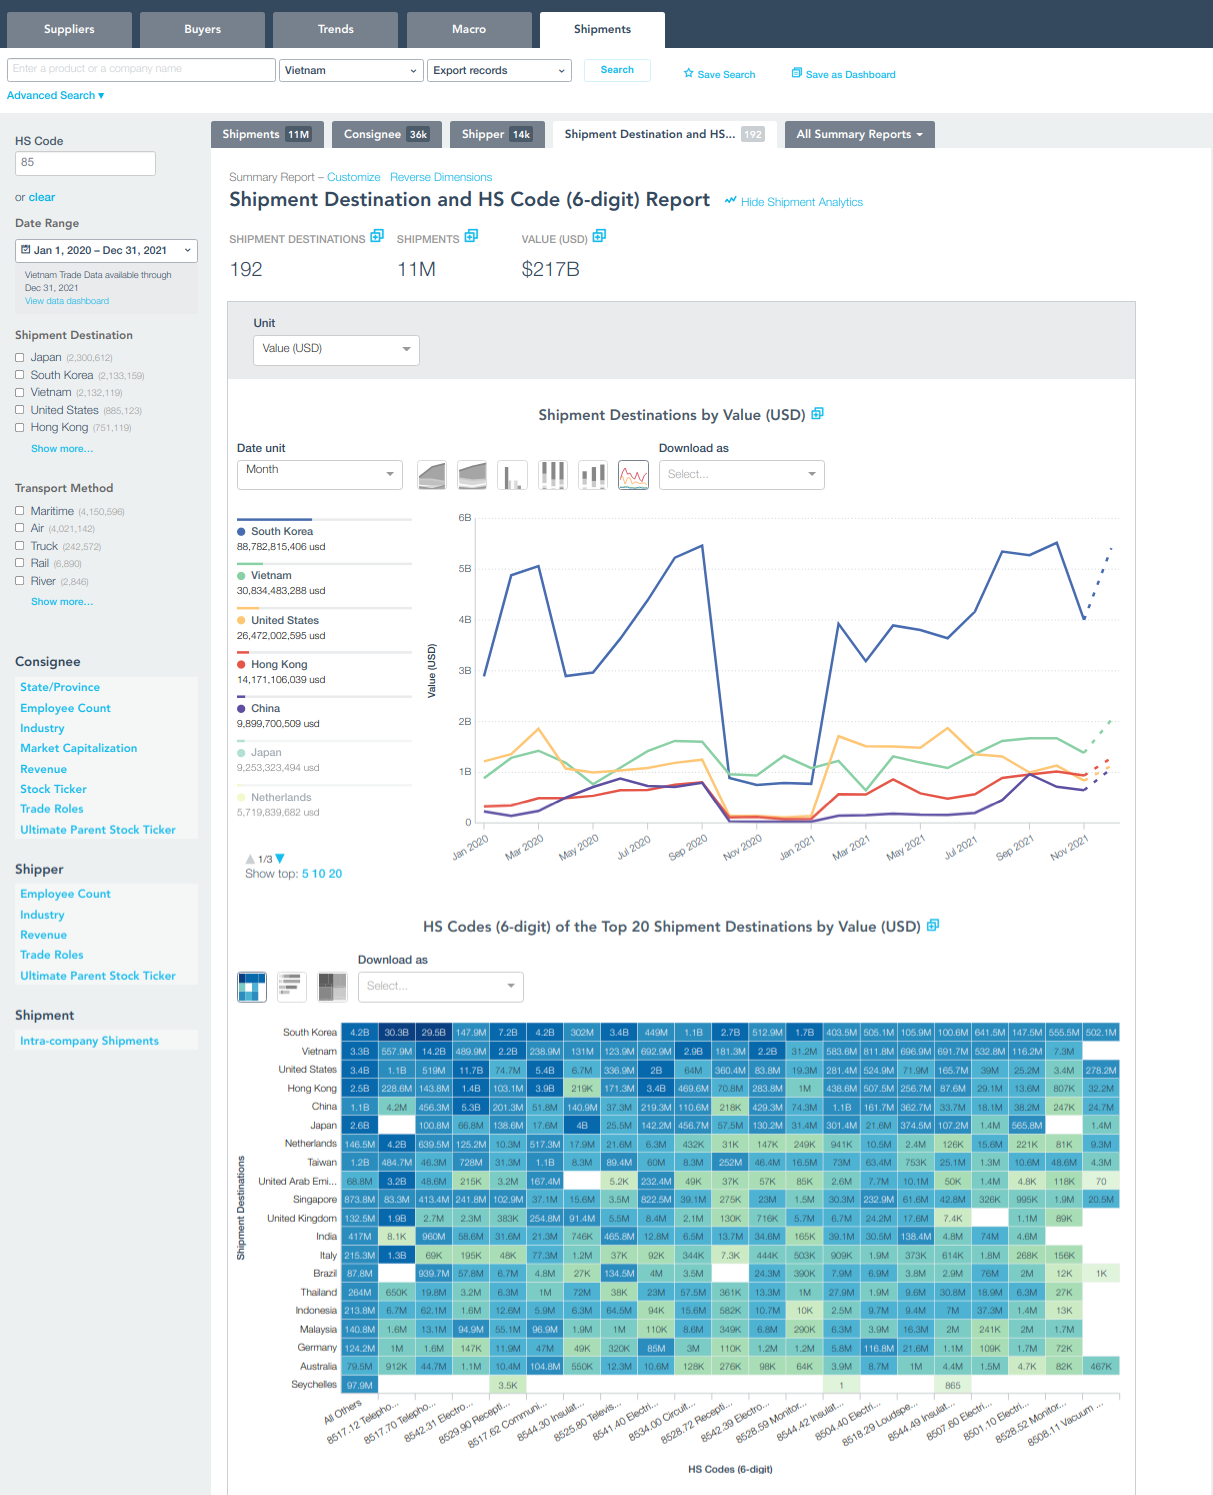Select the multi-line chart icon
1213x1495 pixels.
tap(633, 475)
